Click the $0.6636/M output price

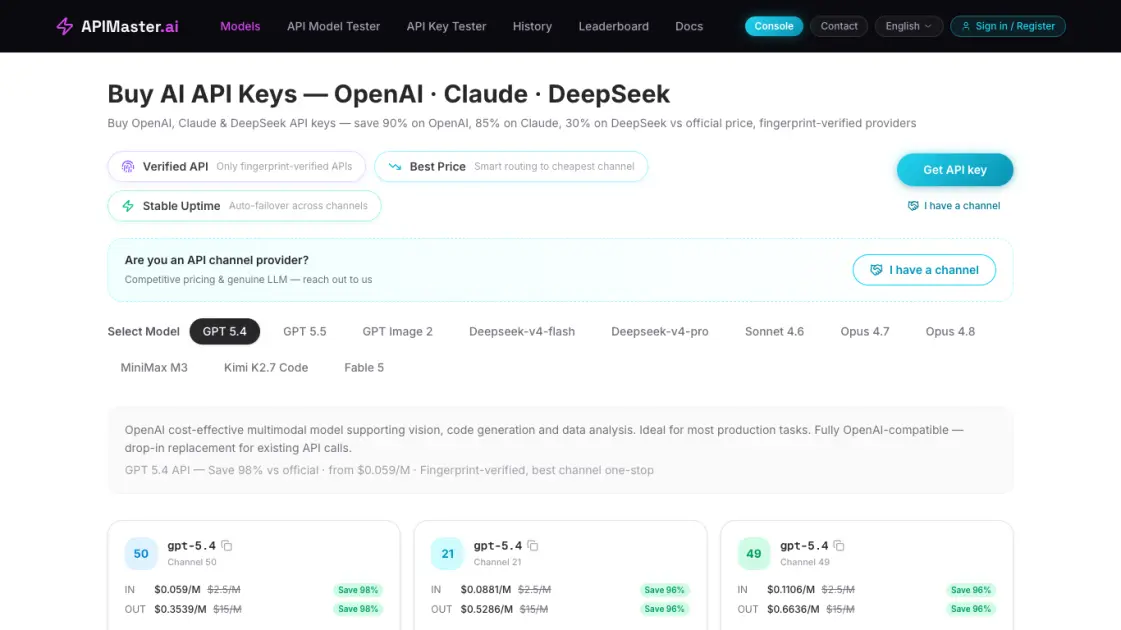(794, 609)
